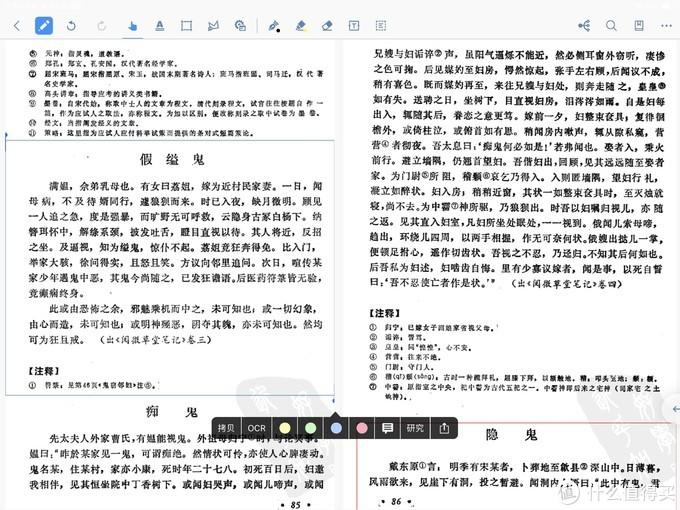Select the pen drawing tool
Viewport: 680px width, 510px height.
(274, 26)
